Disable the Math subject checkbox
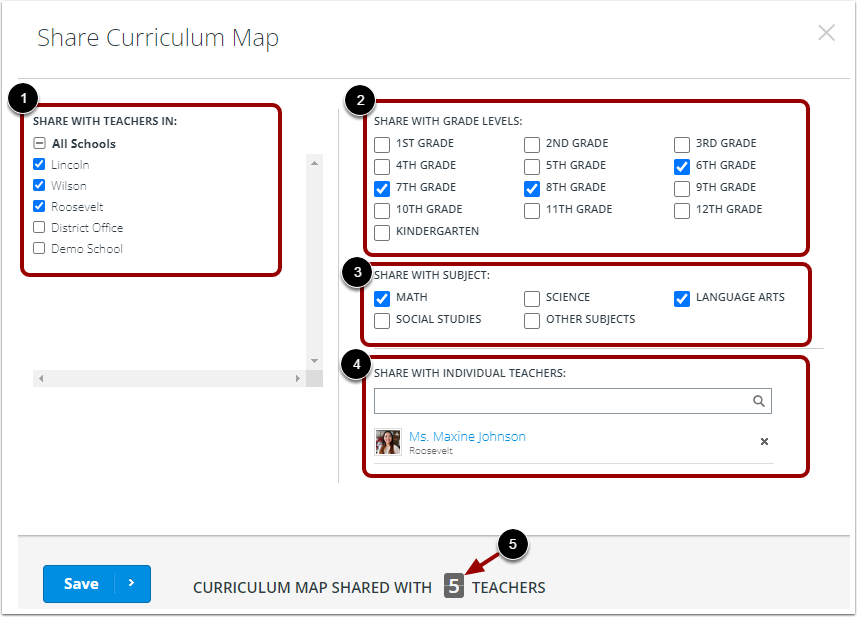The height and width of the screenshot is (617, 857). 382,299
